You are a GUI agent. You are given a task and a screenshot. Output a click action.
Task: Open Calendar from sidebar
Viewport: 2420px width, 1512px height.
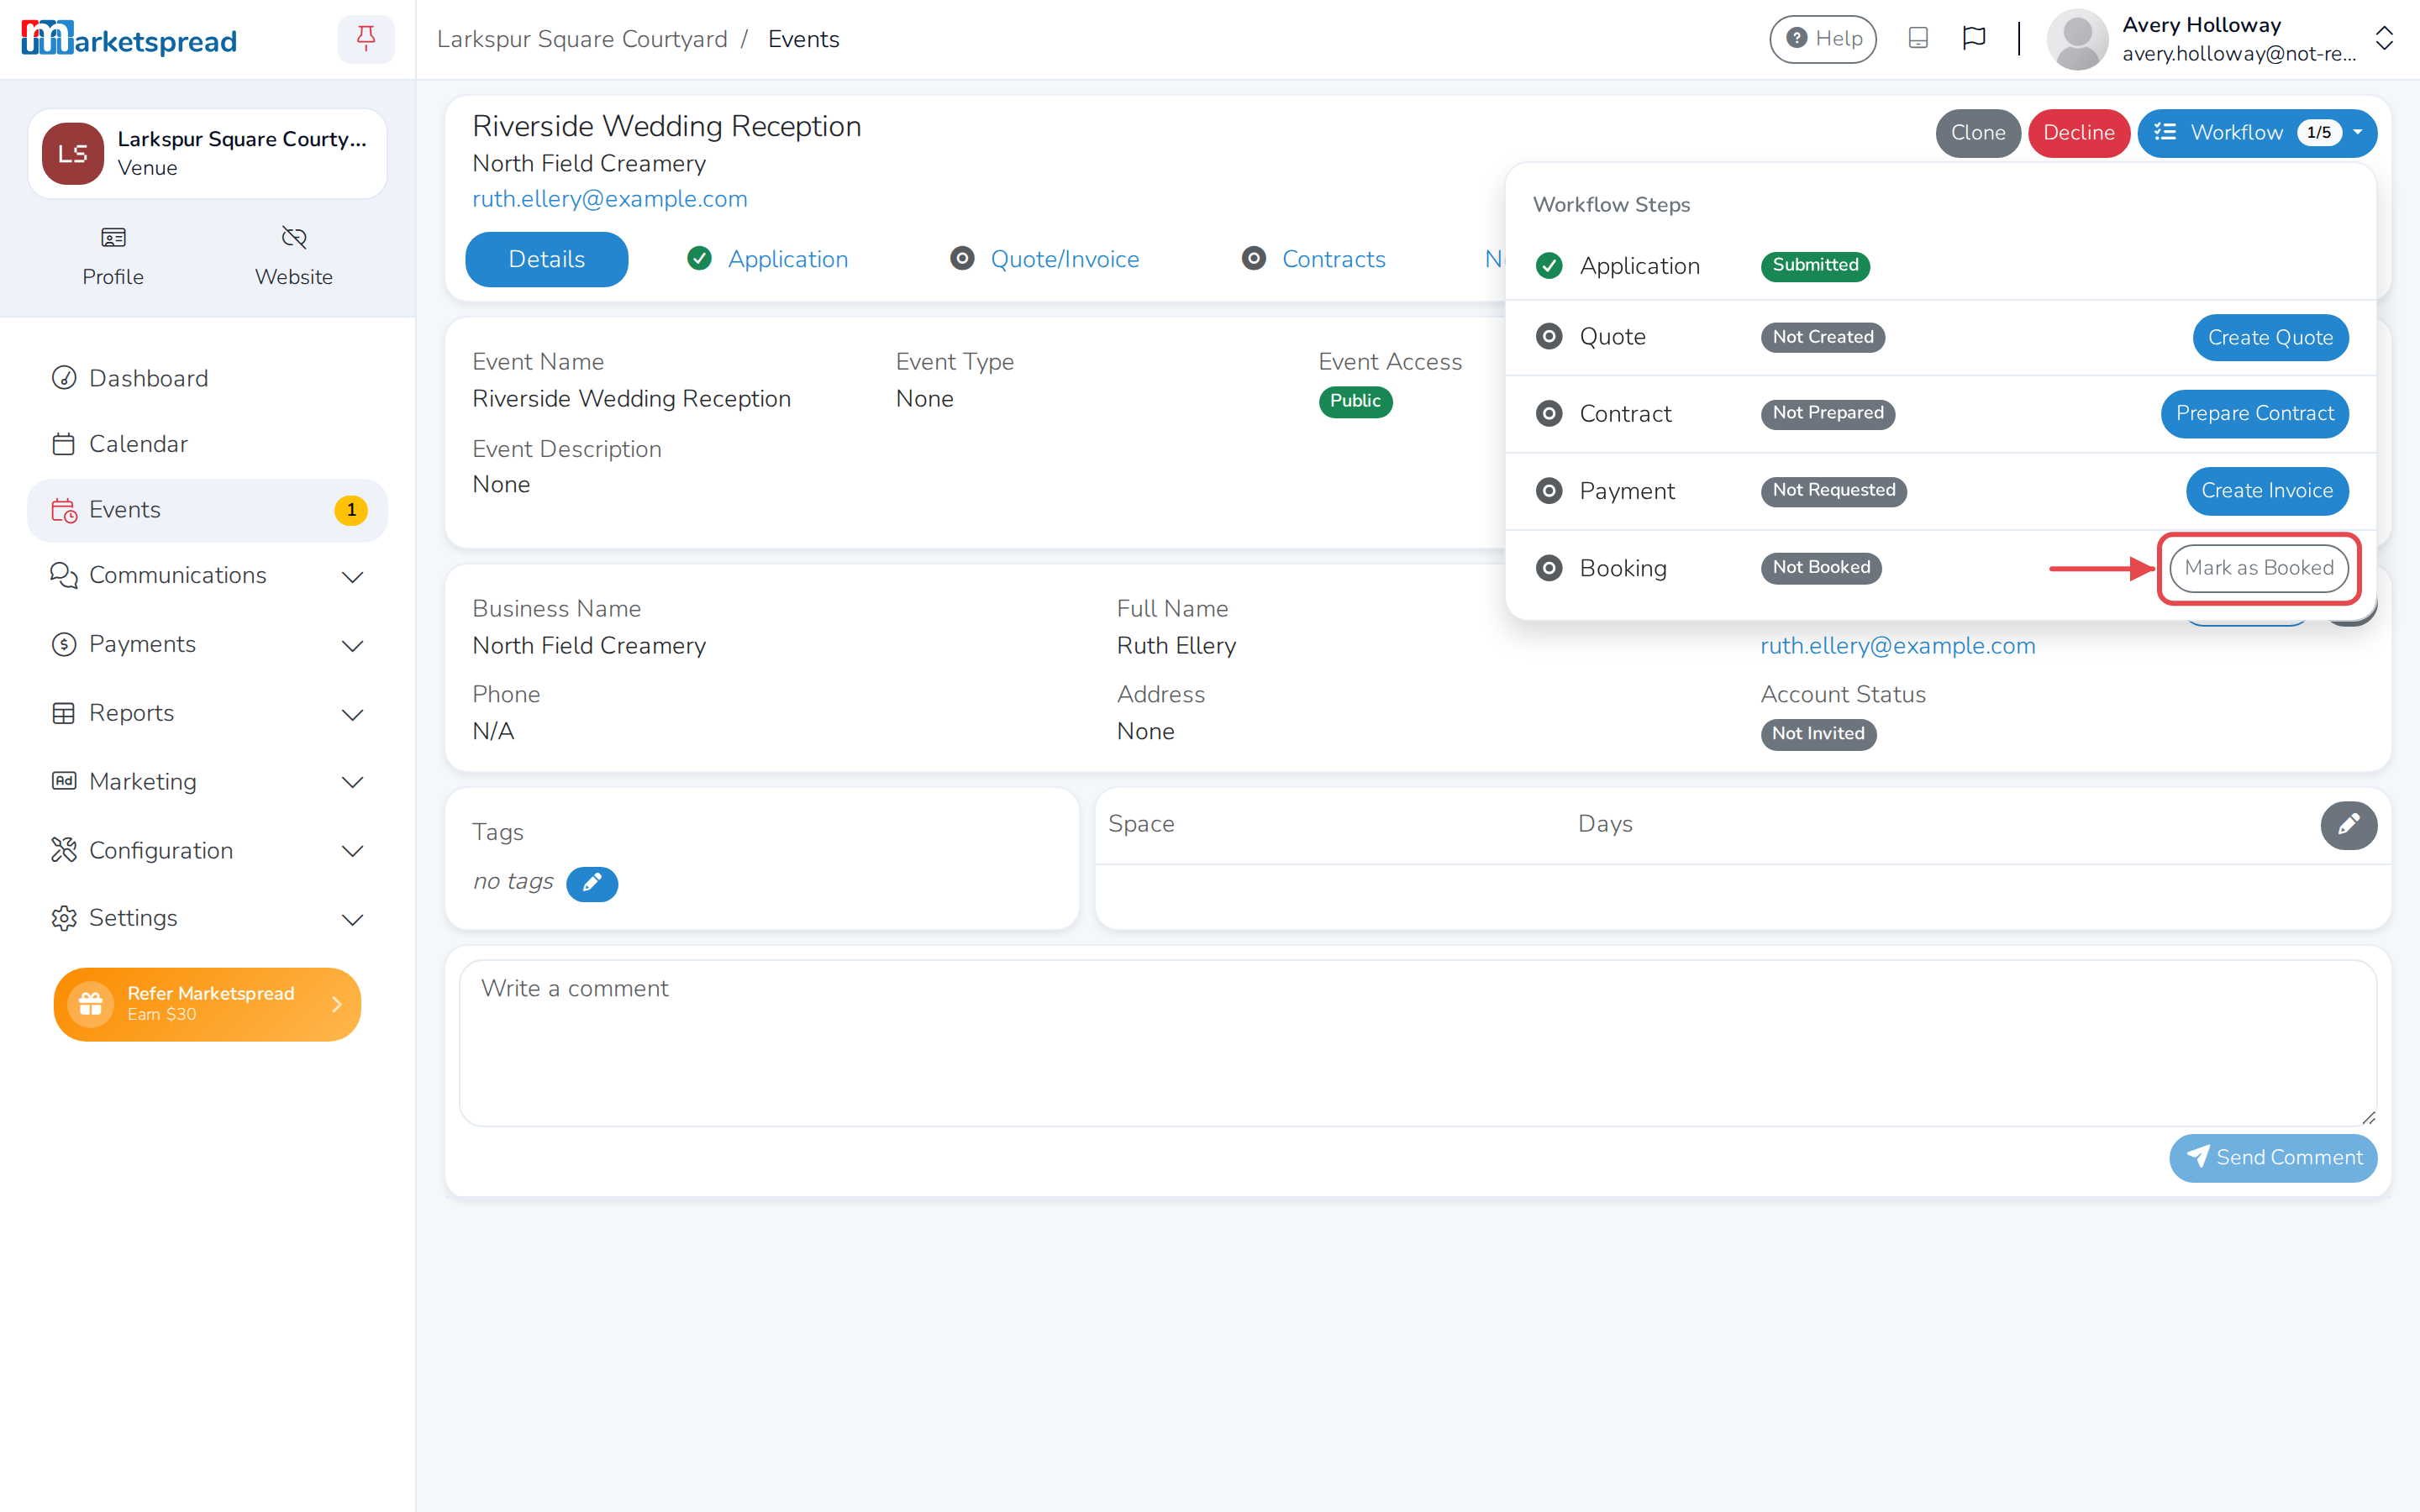[207, 444]
